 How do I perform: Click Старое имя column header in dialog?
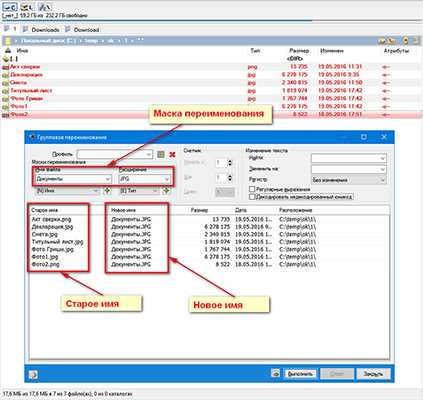(44, 210)
